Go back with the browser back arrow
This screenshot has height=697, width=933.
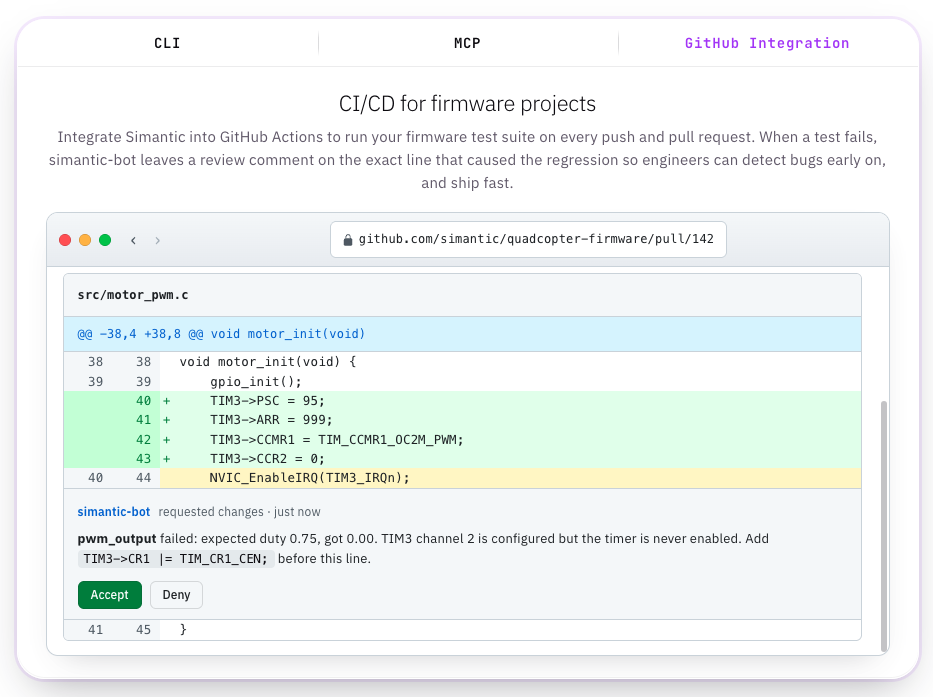(133, 240)
